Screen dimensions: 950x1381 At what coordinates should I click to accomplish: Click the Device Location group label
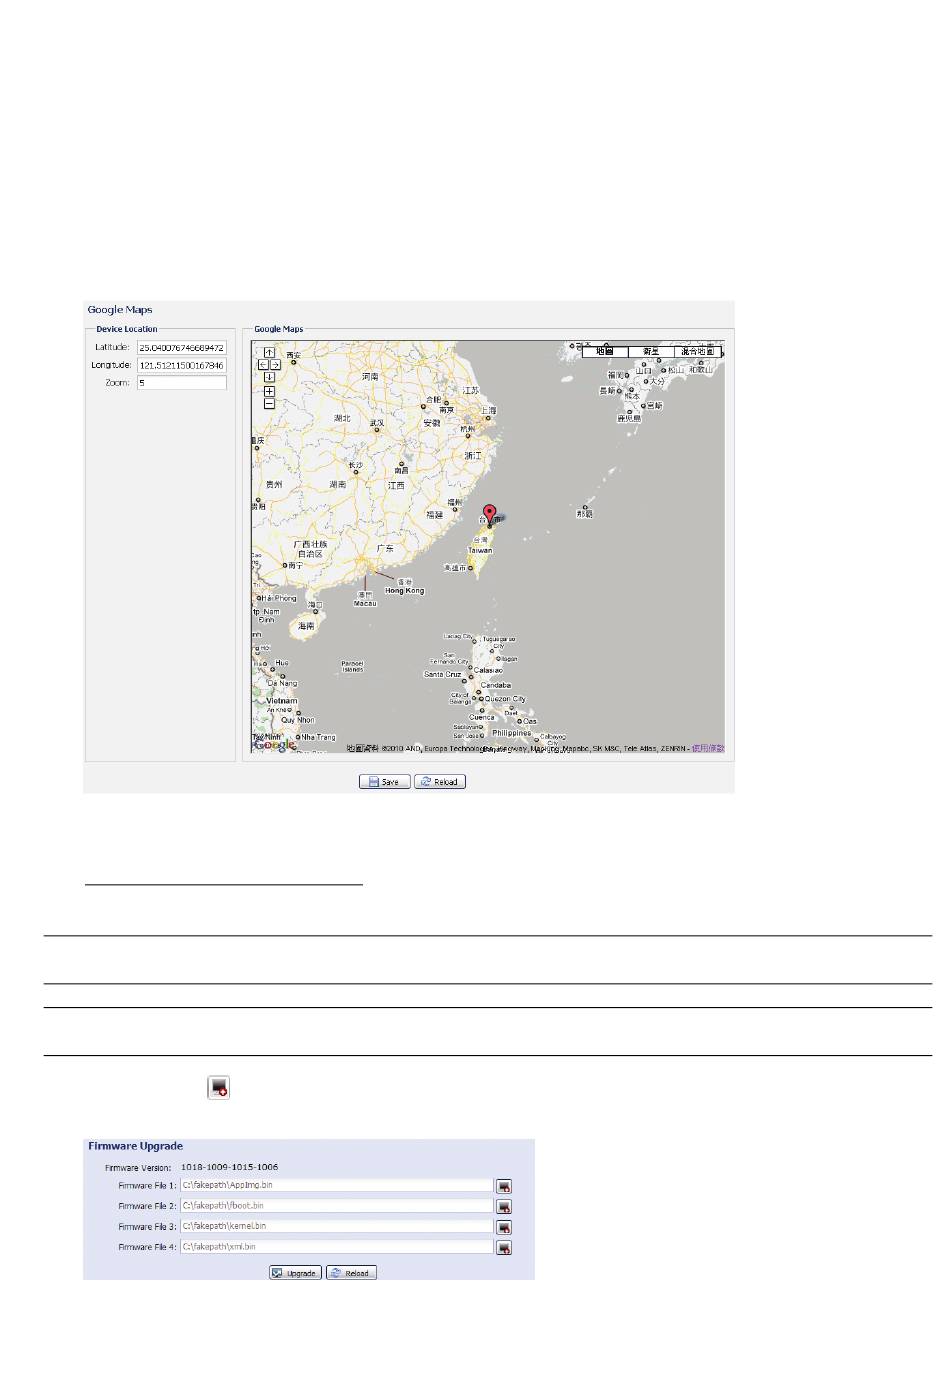[x=127, y=329]
